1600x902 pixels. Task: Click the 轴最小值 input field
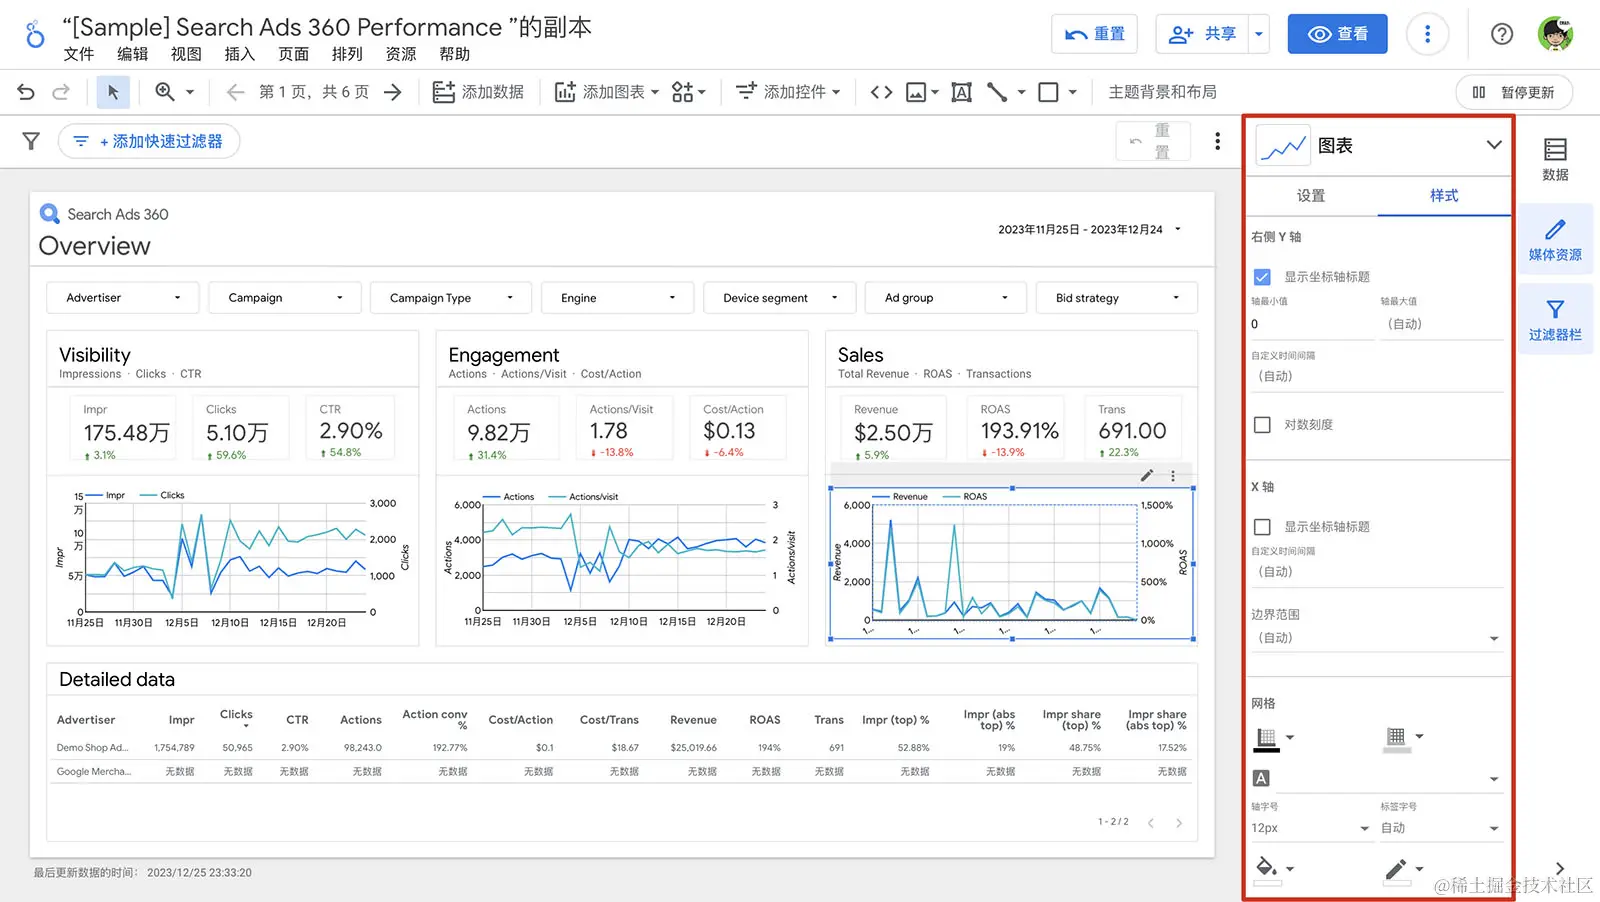click(x=1311, y=324)
